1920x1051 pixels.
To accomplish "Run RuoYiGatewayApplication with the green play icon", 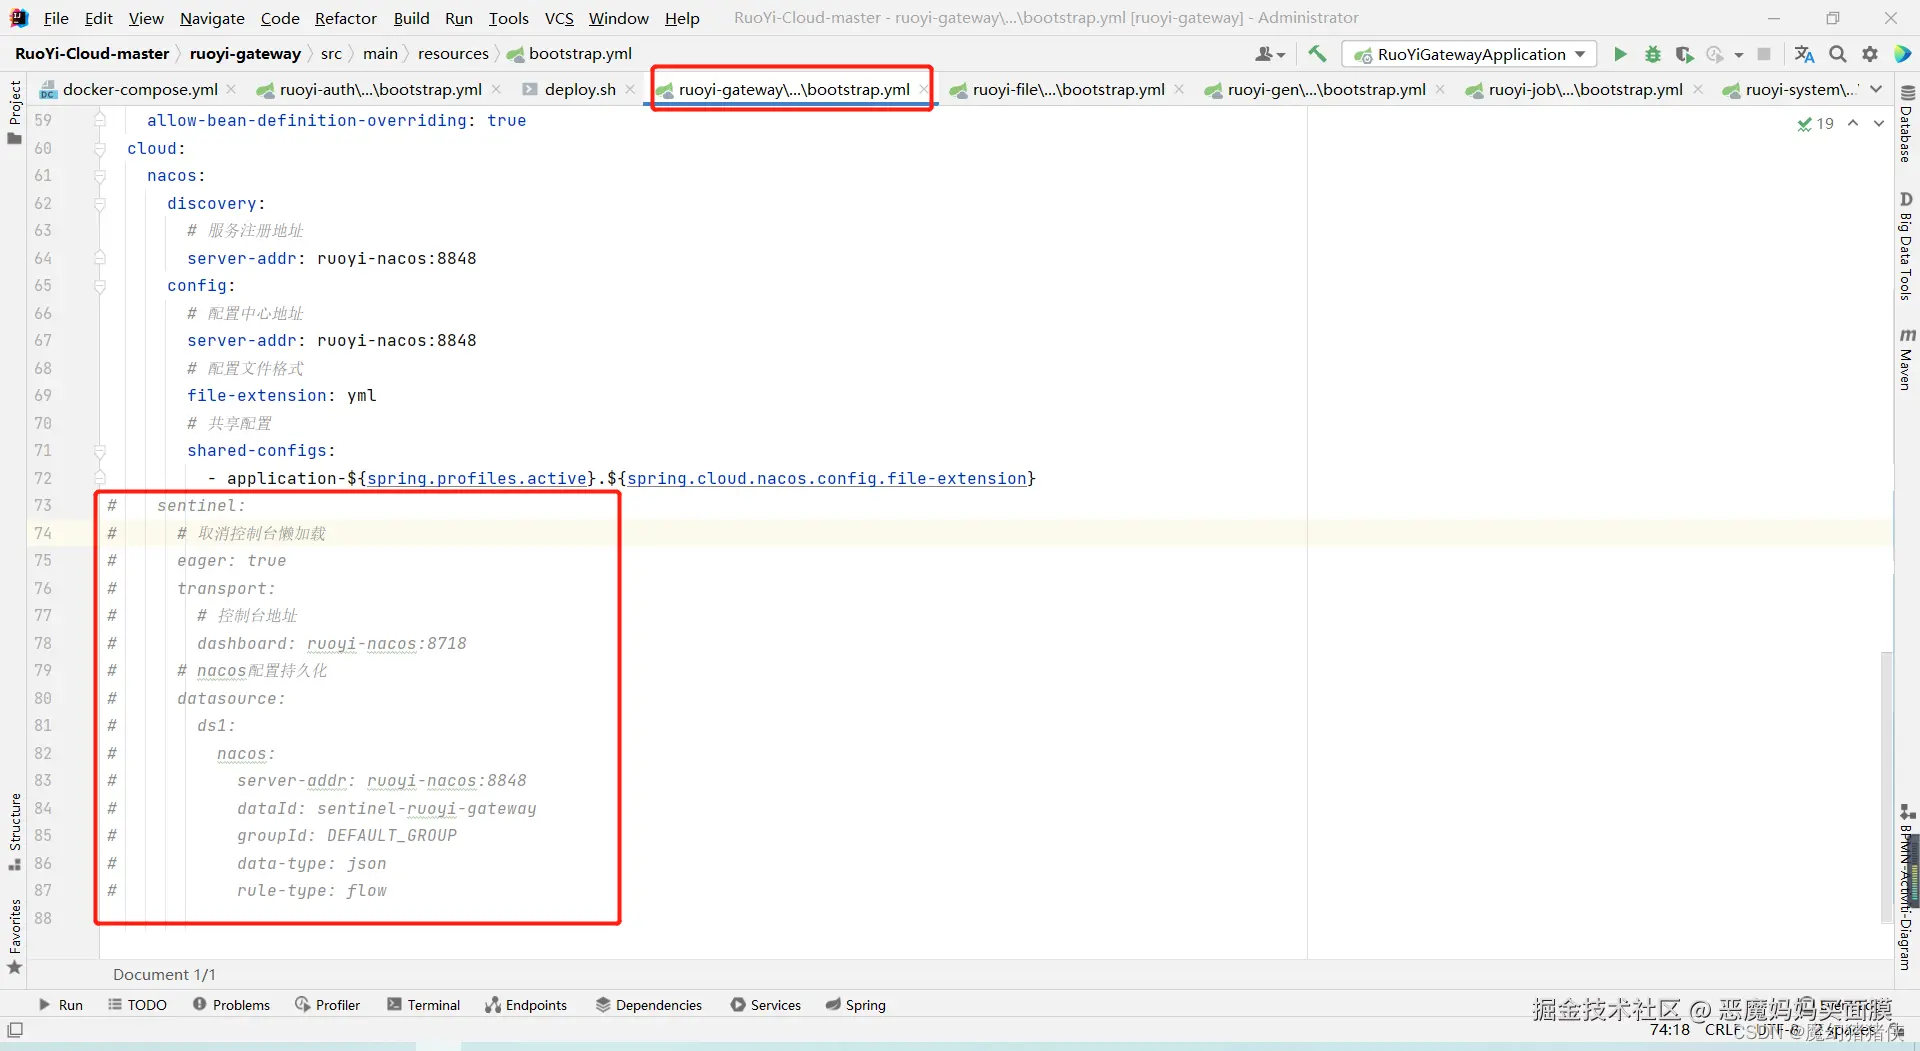I will coord(1620,54).
